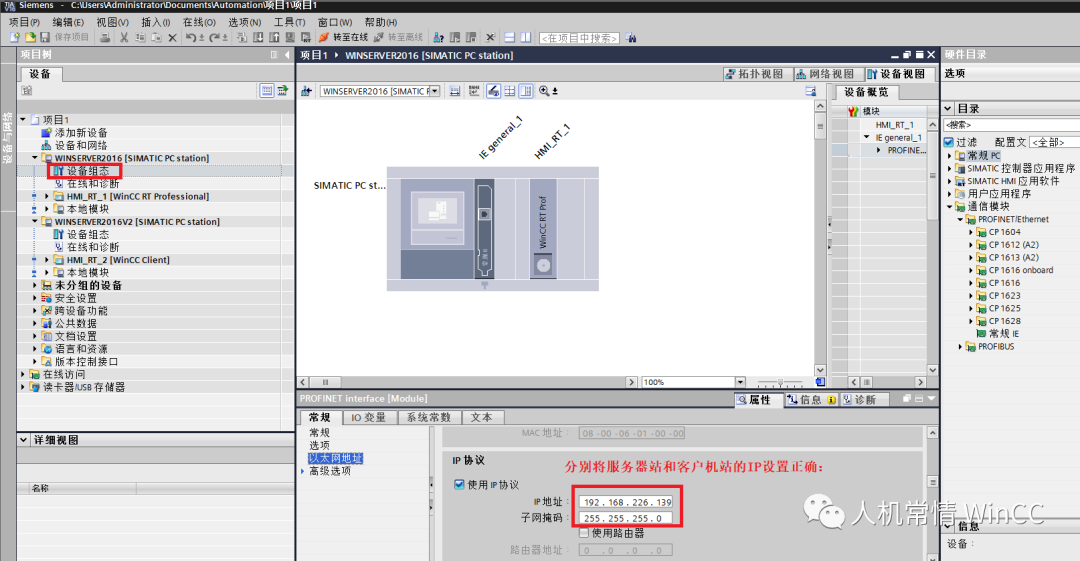Enable the 使用路由器 checkbox

click(584, 533)
